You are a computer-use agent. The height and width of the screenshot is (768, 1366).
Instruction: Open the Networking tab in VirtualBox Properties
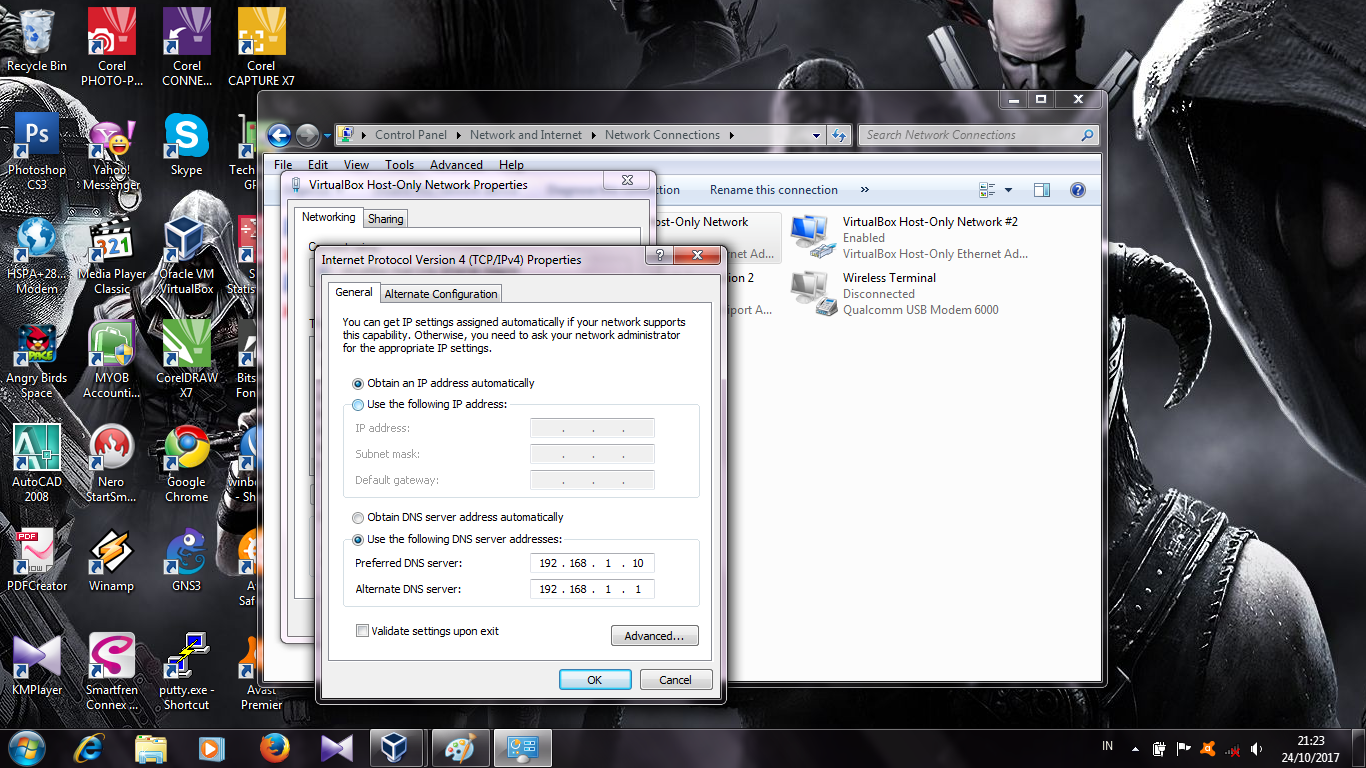[328, 217]
